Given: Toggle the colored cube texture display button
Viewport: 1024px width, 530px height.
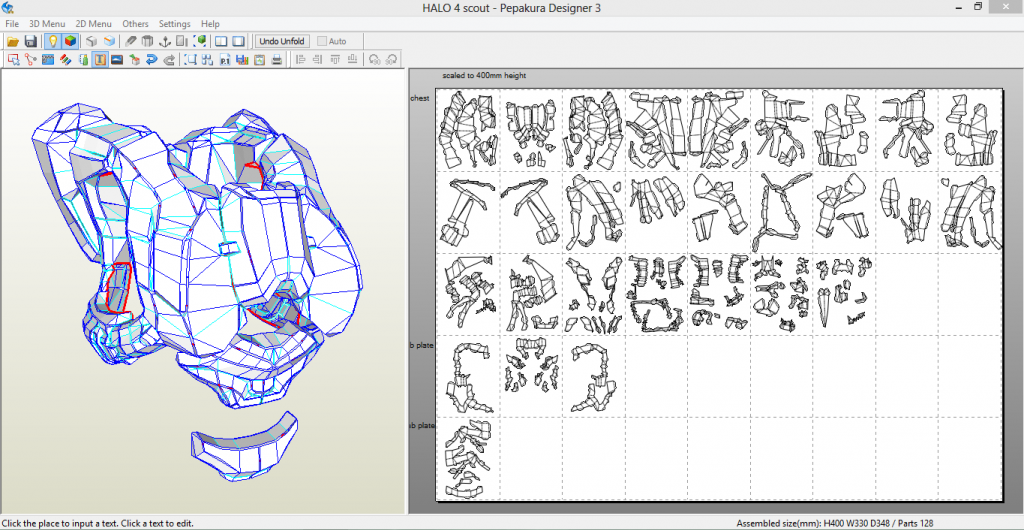Looking at the screenshot, I should [70, 41].
